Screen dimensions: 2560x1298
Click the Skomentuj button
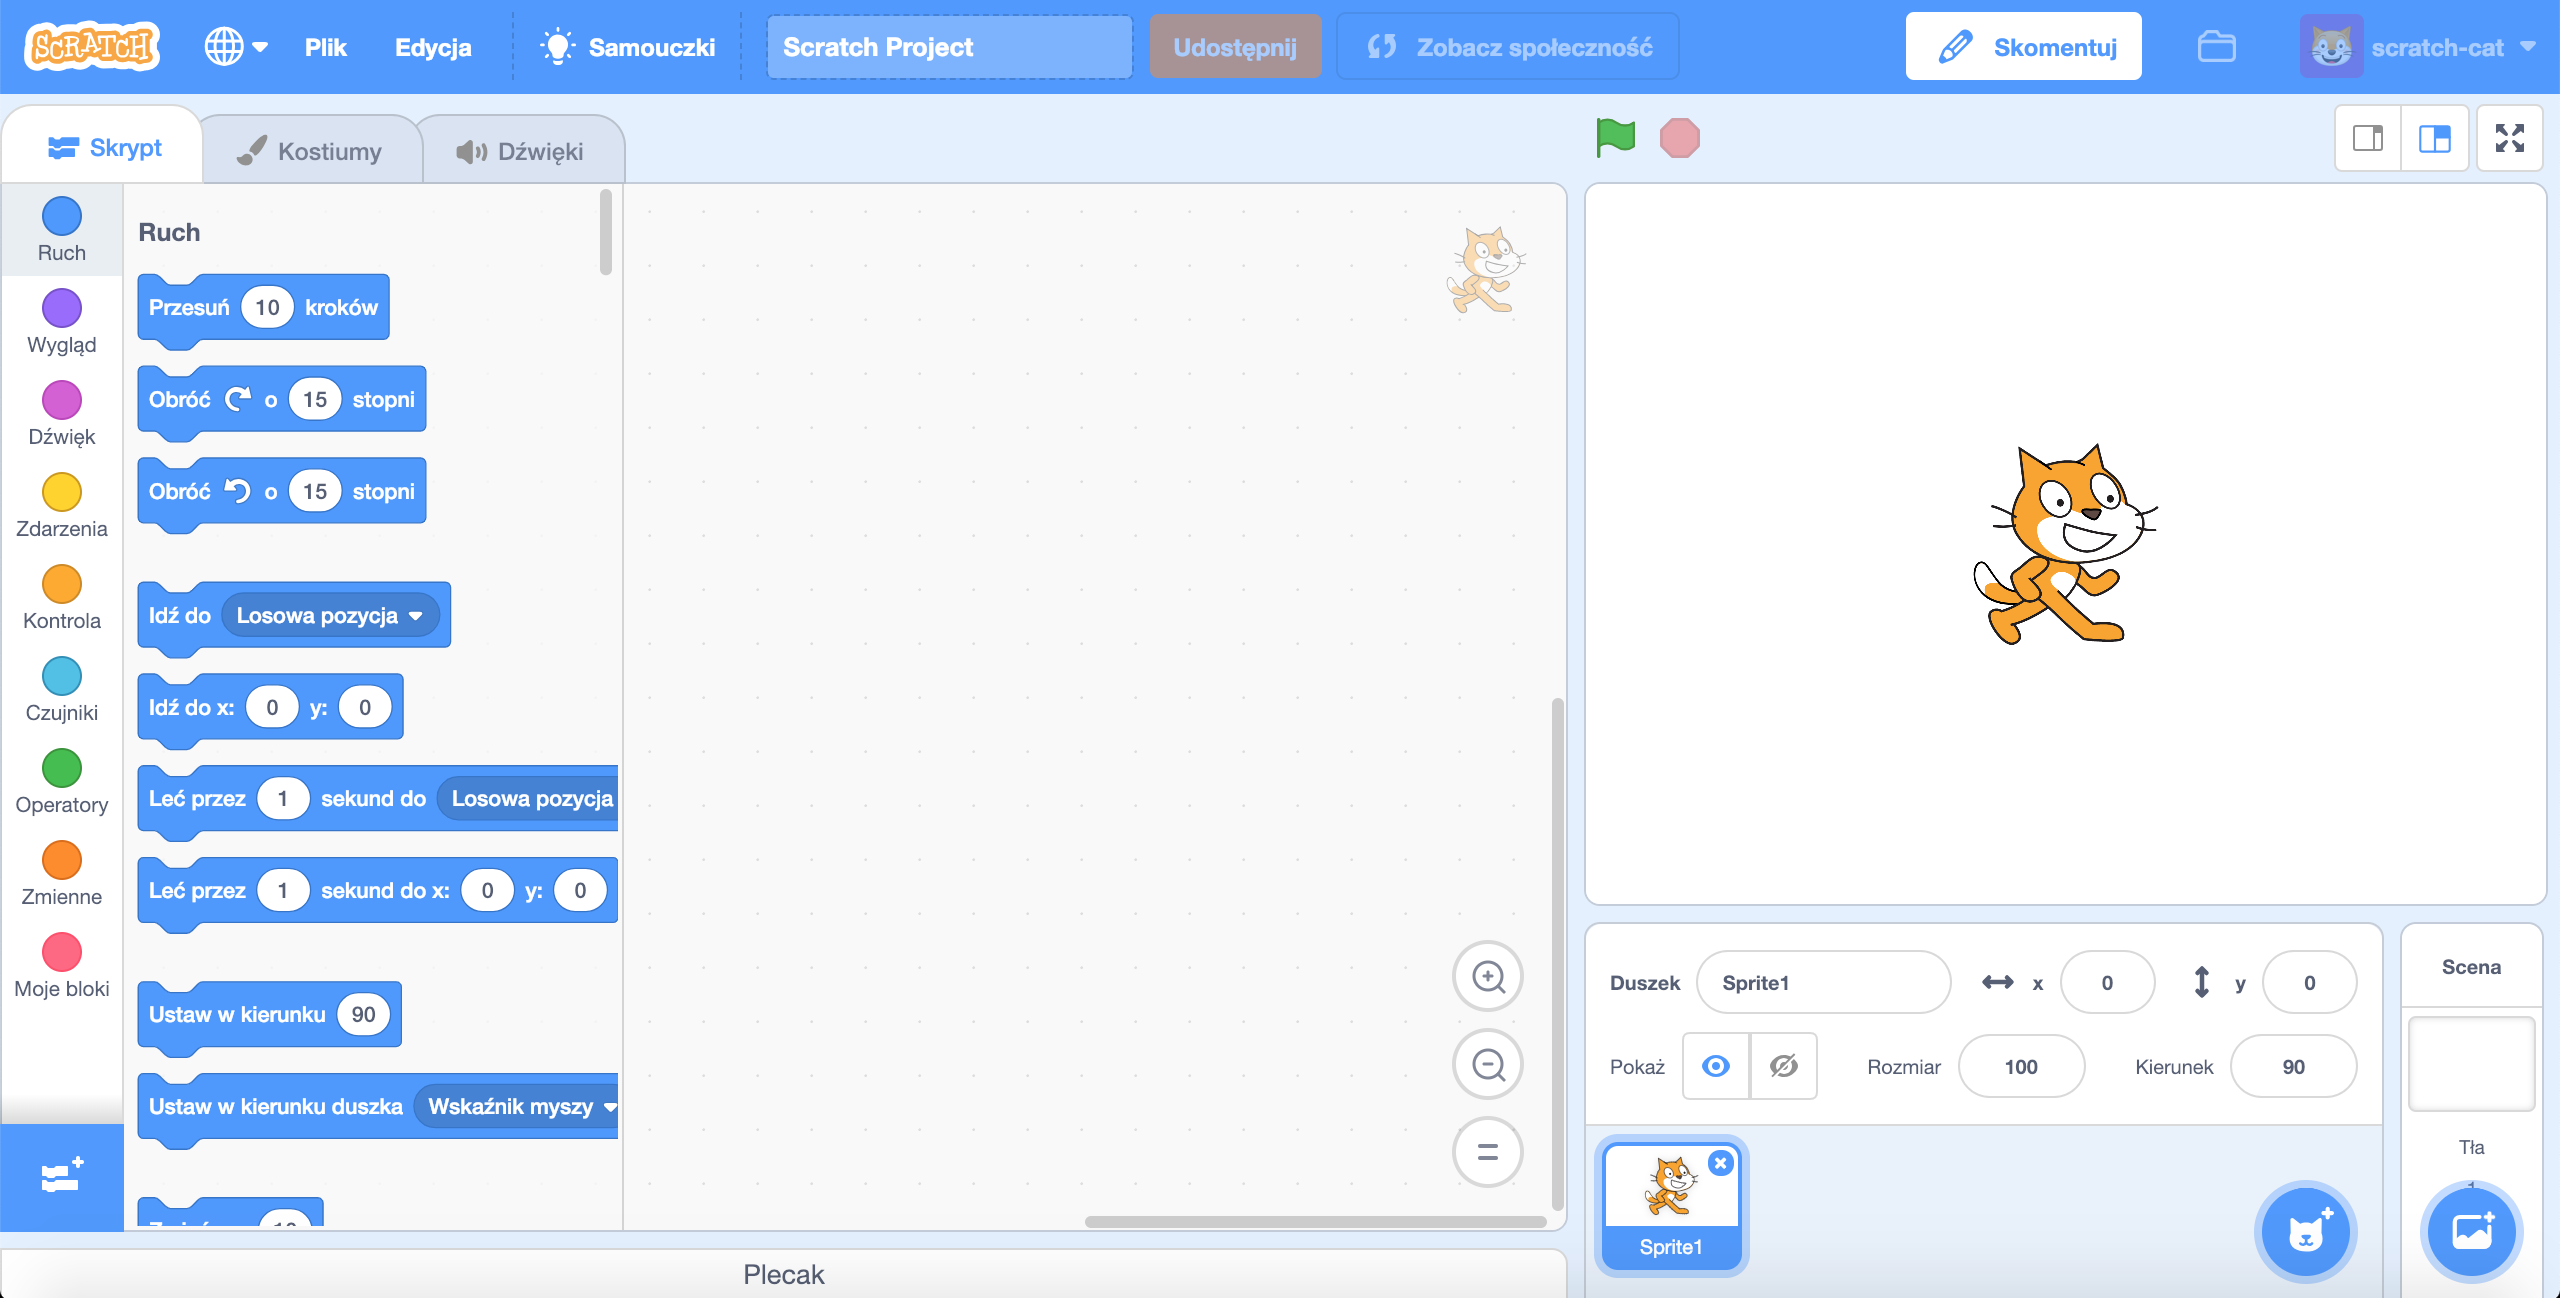click(2024, 45)
